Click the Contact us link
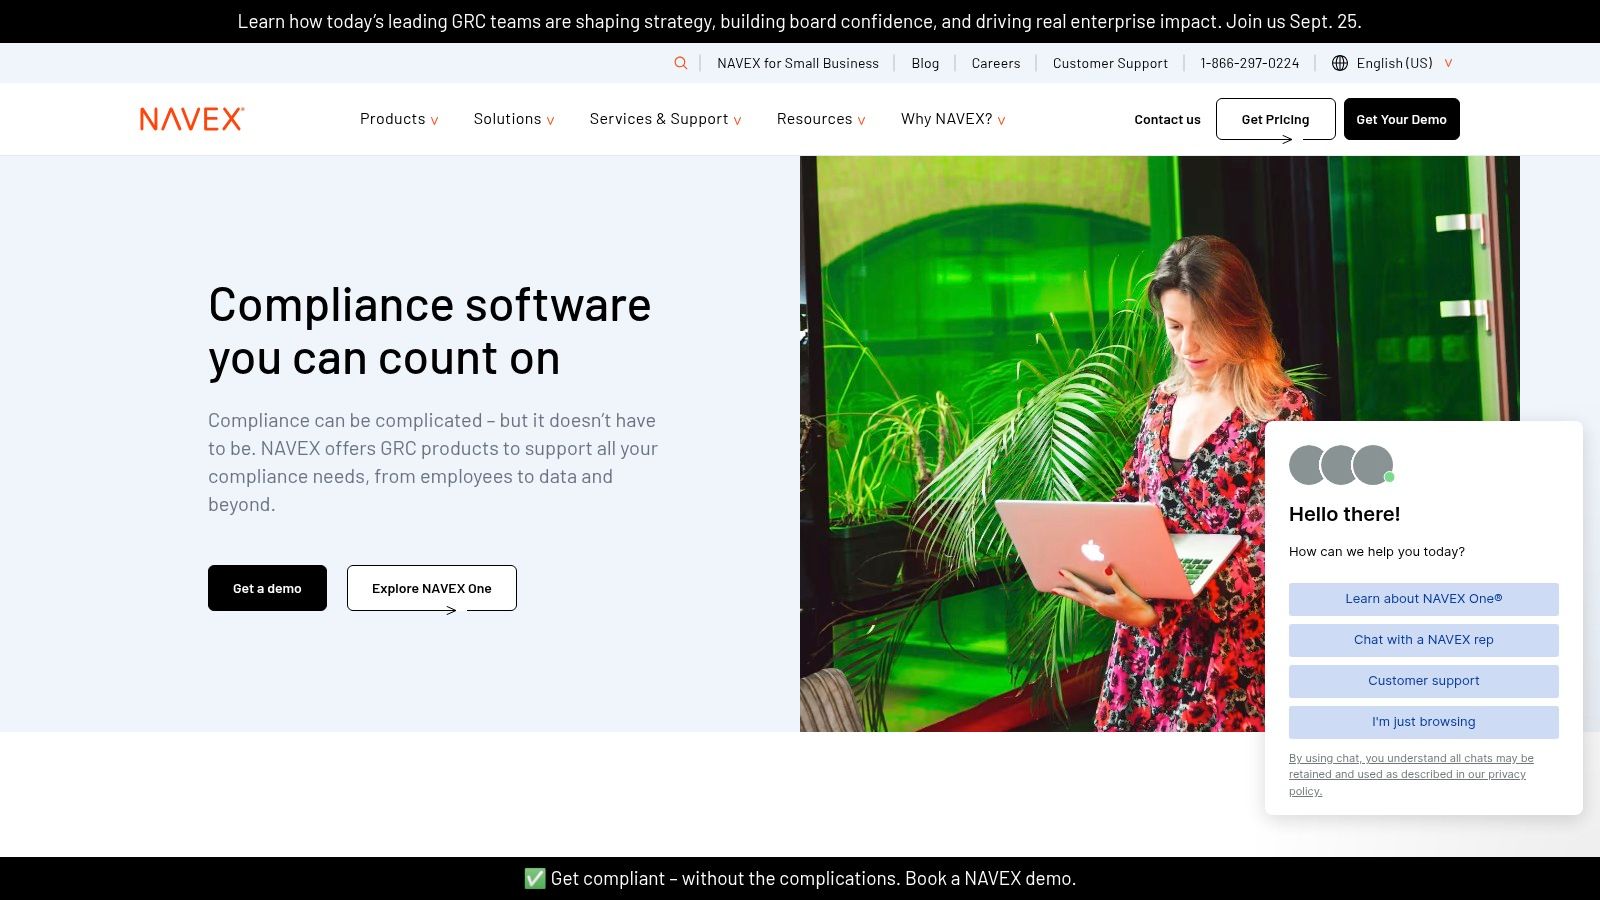The image size is (1600, 900). (1167, 119)
